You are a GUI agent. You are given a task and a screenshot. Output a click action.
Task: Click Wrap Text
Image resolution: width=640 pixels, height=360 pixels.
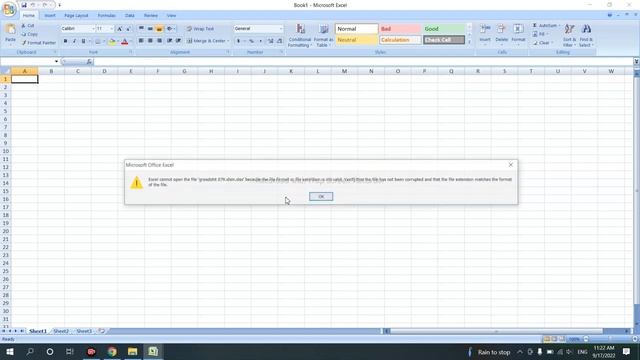pyautogui.click(x=200, y=29)
